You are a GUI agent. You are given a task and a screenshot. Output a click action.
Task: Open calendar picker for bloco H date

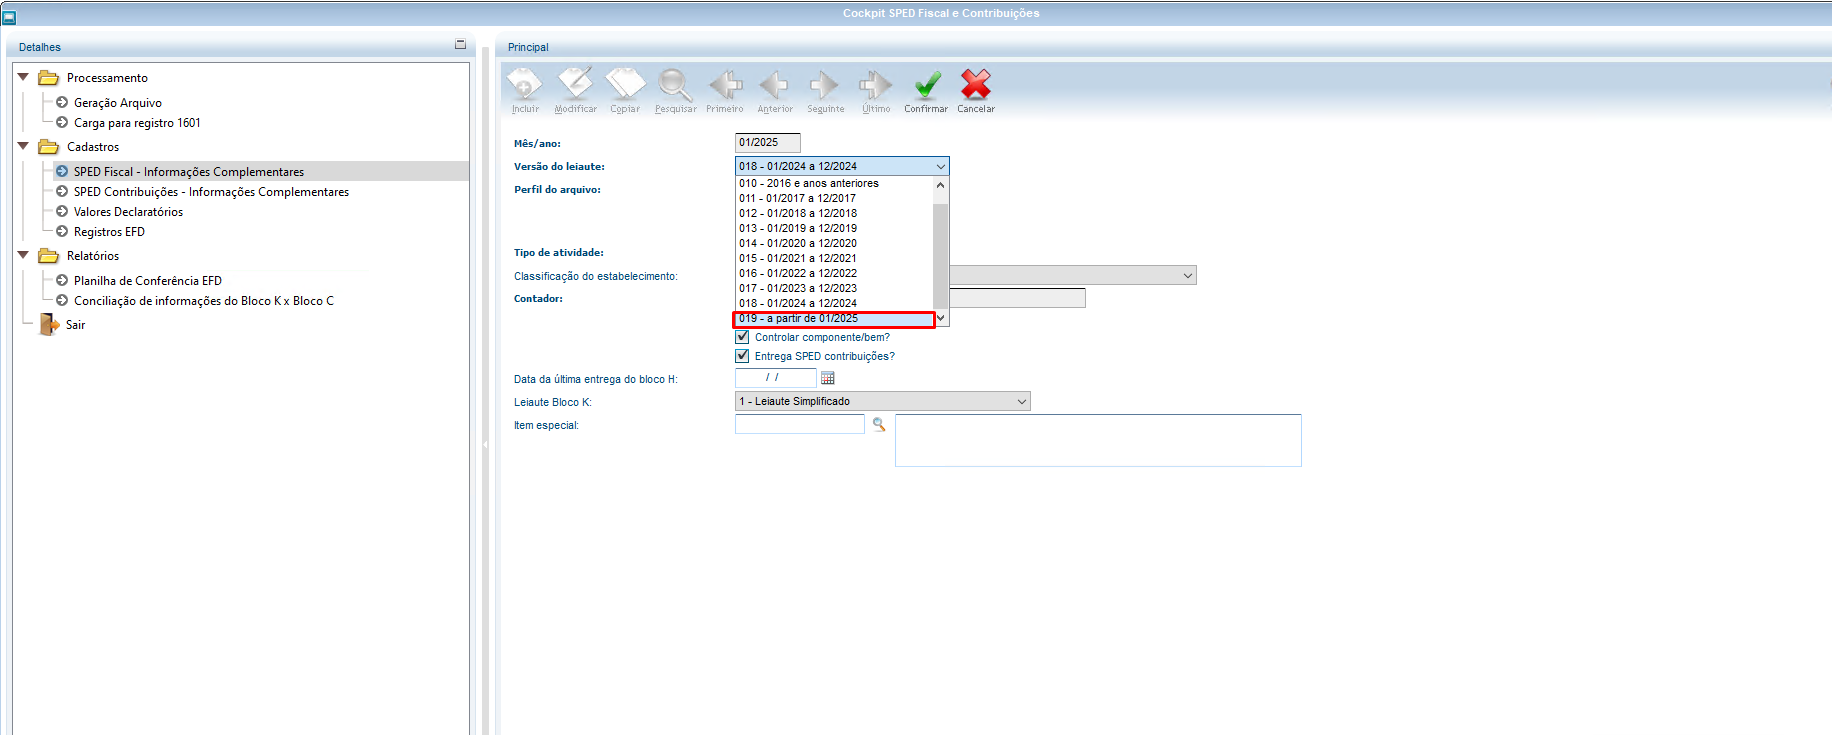tap(827, 378)
